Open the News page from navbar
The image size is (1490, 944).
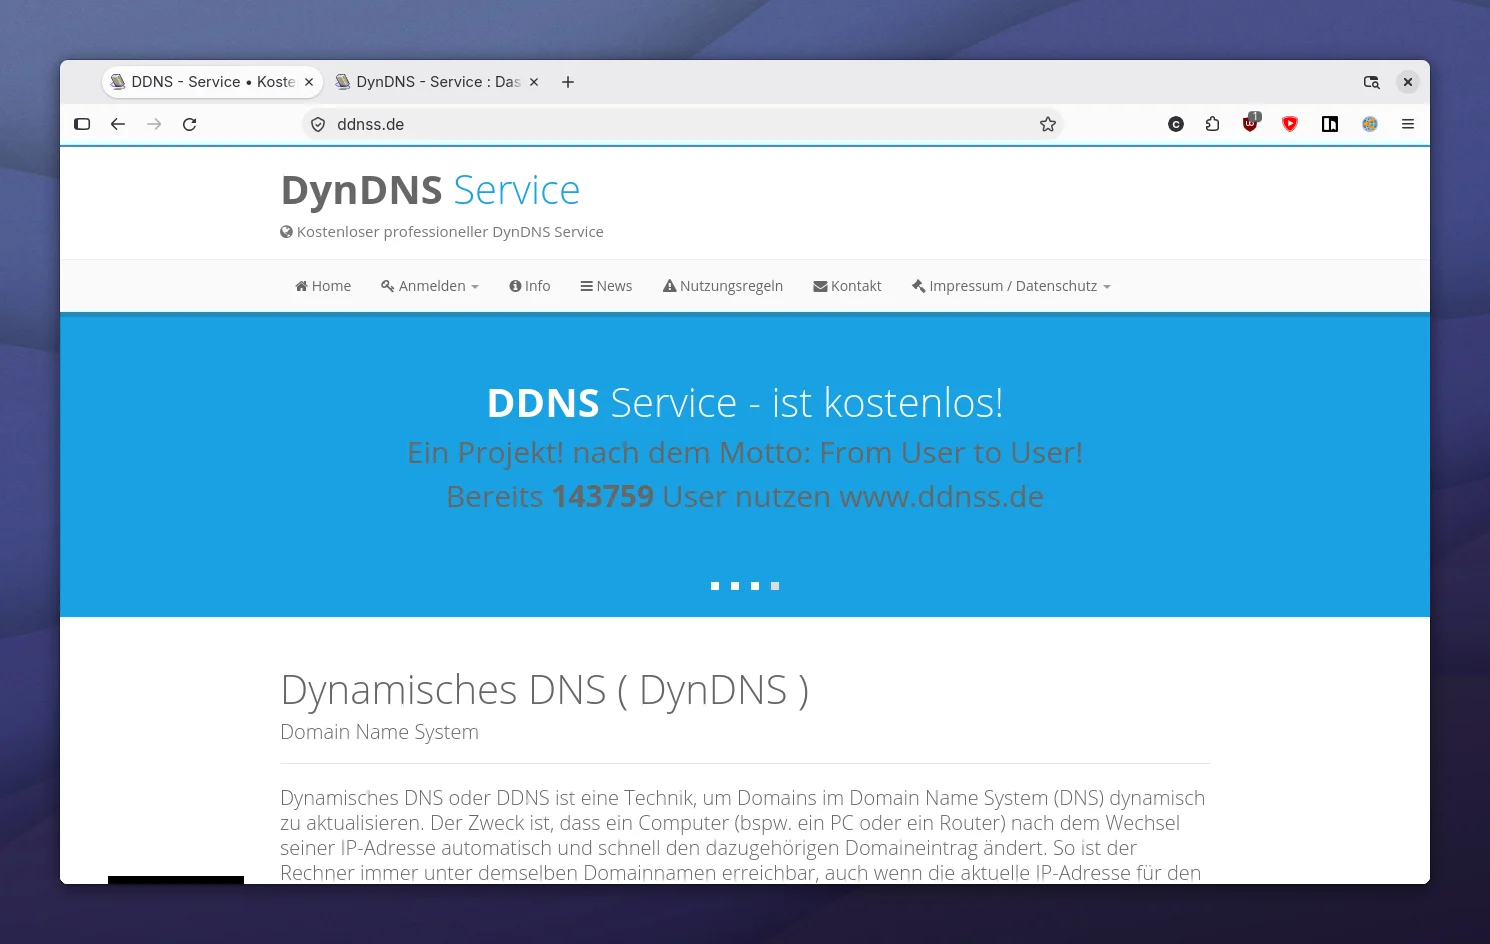(x=606, y=286)
